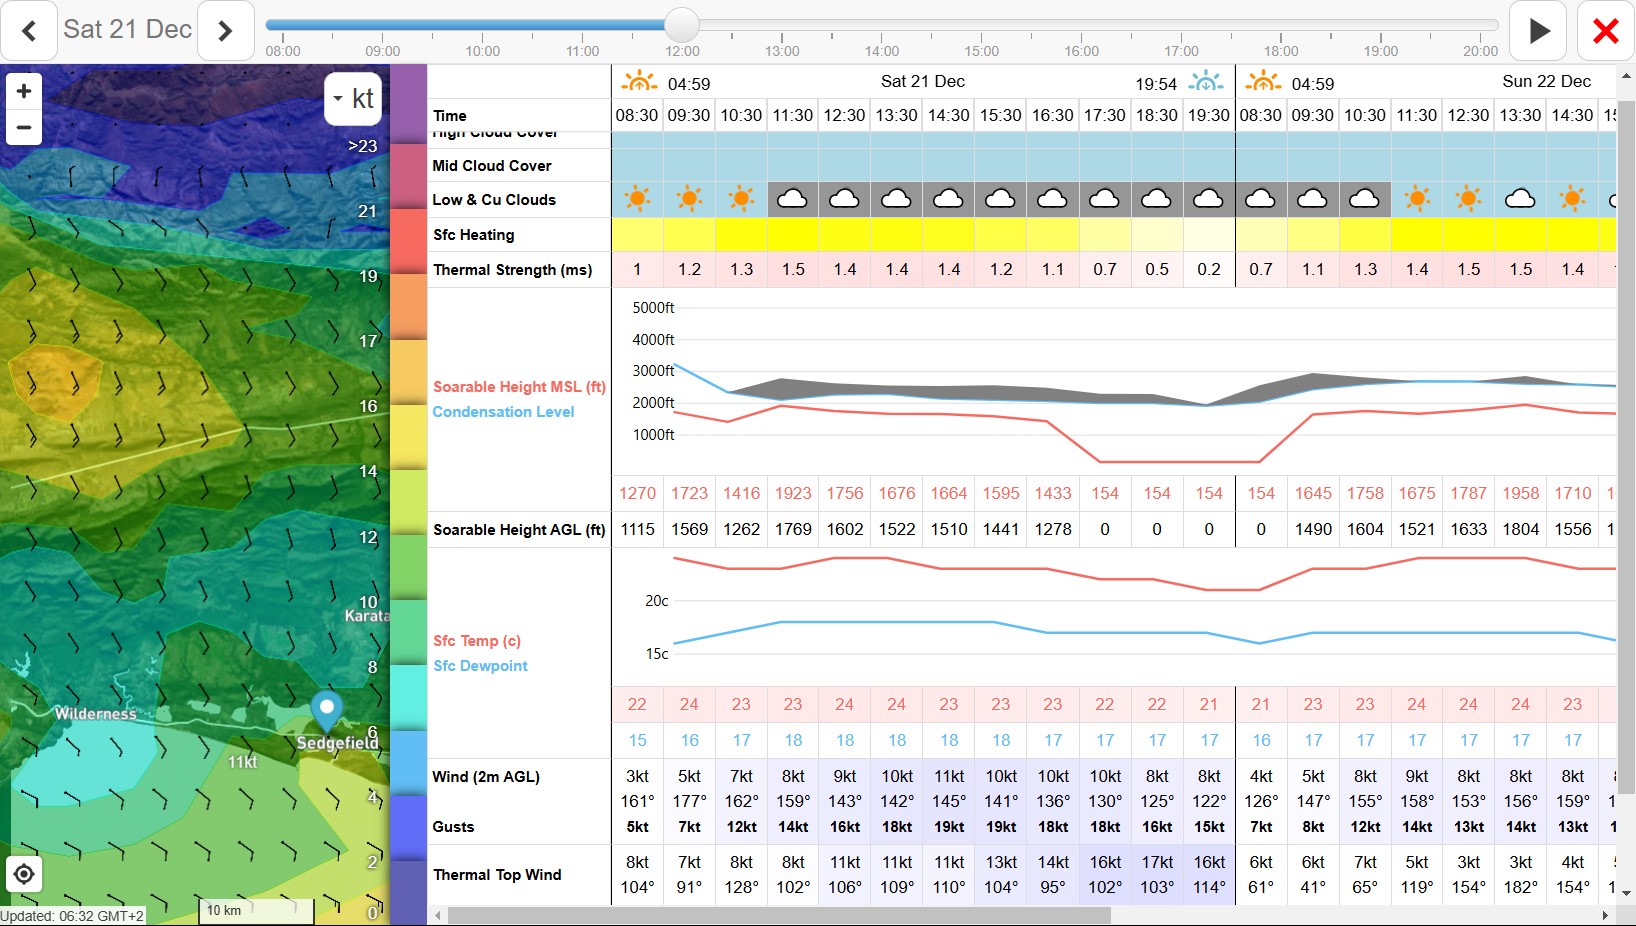Go to next day arrow
Image resolution: width=1636 pixels, height=926 pixels.
[225, 31]
